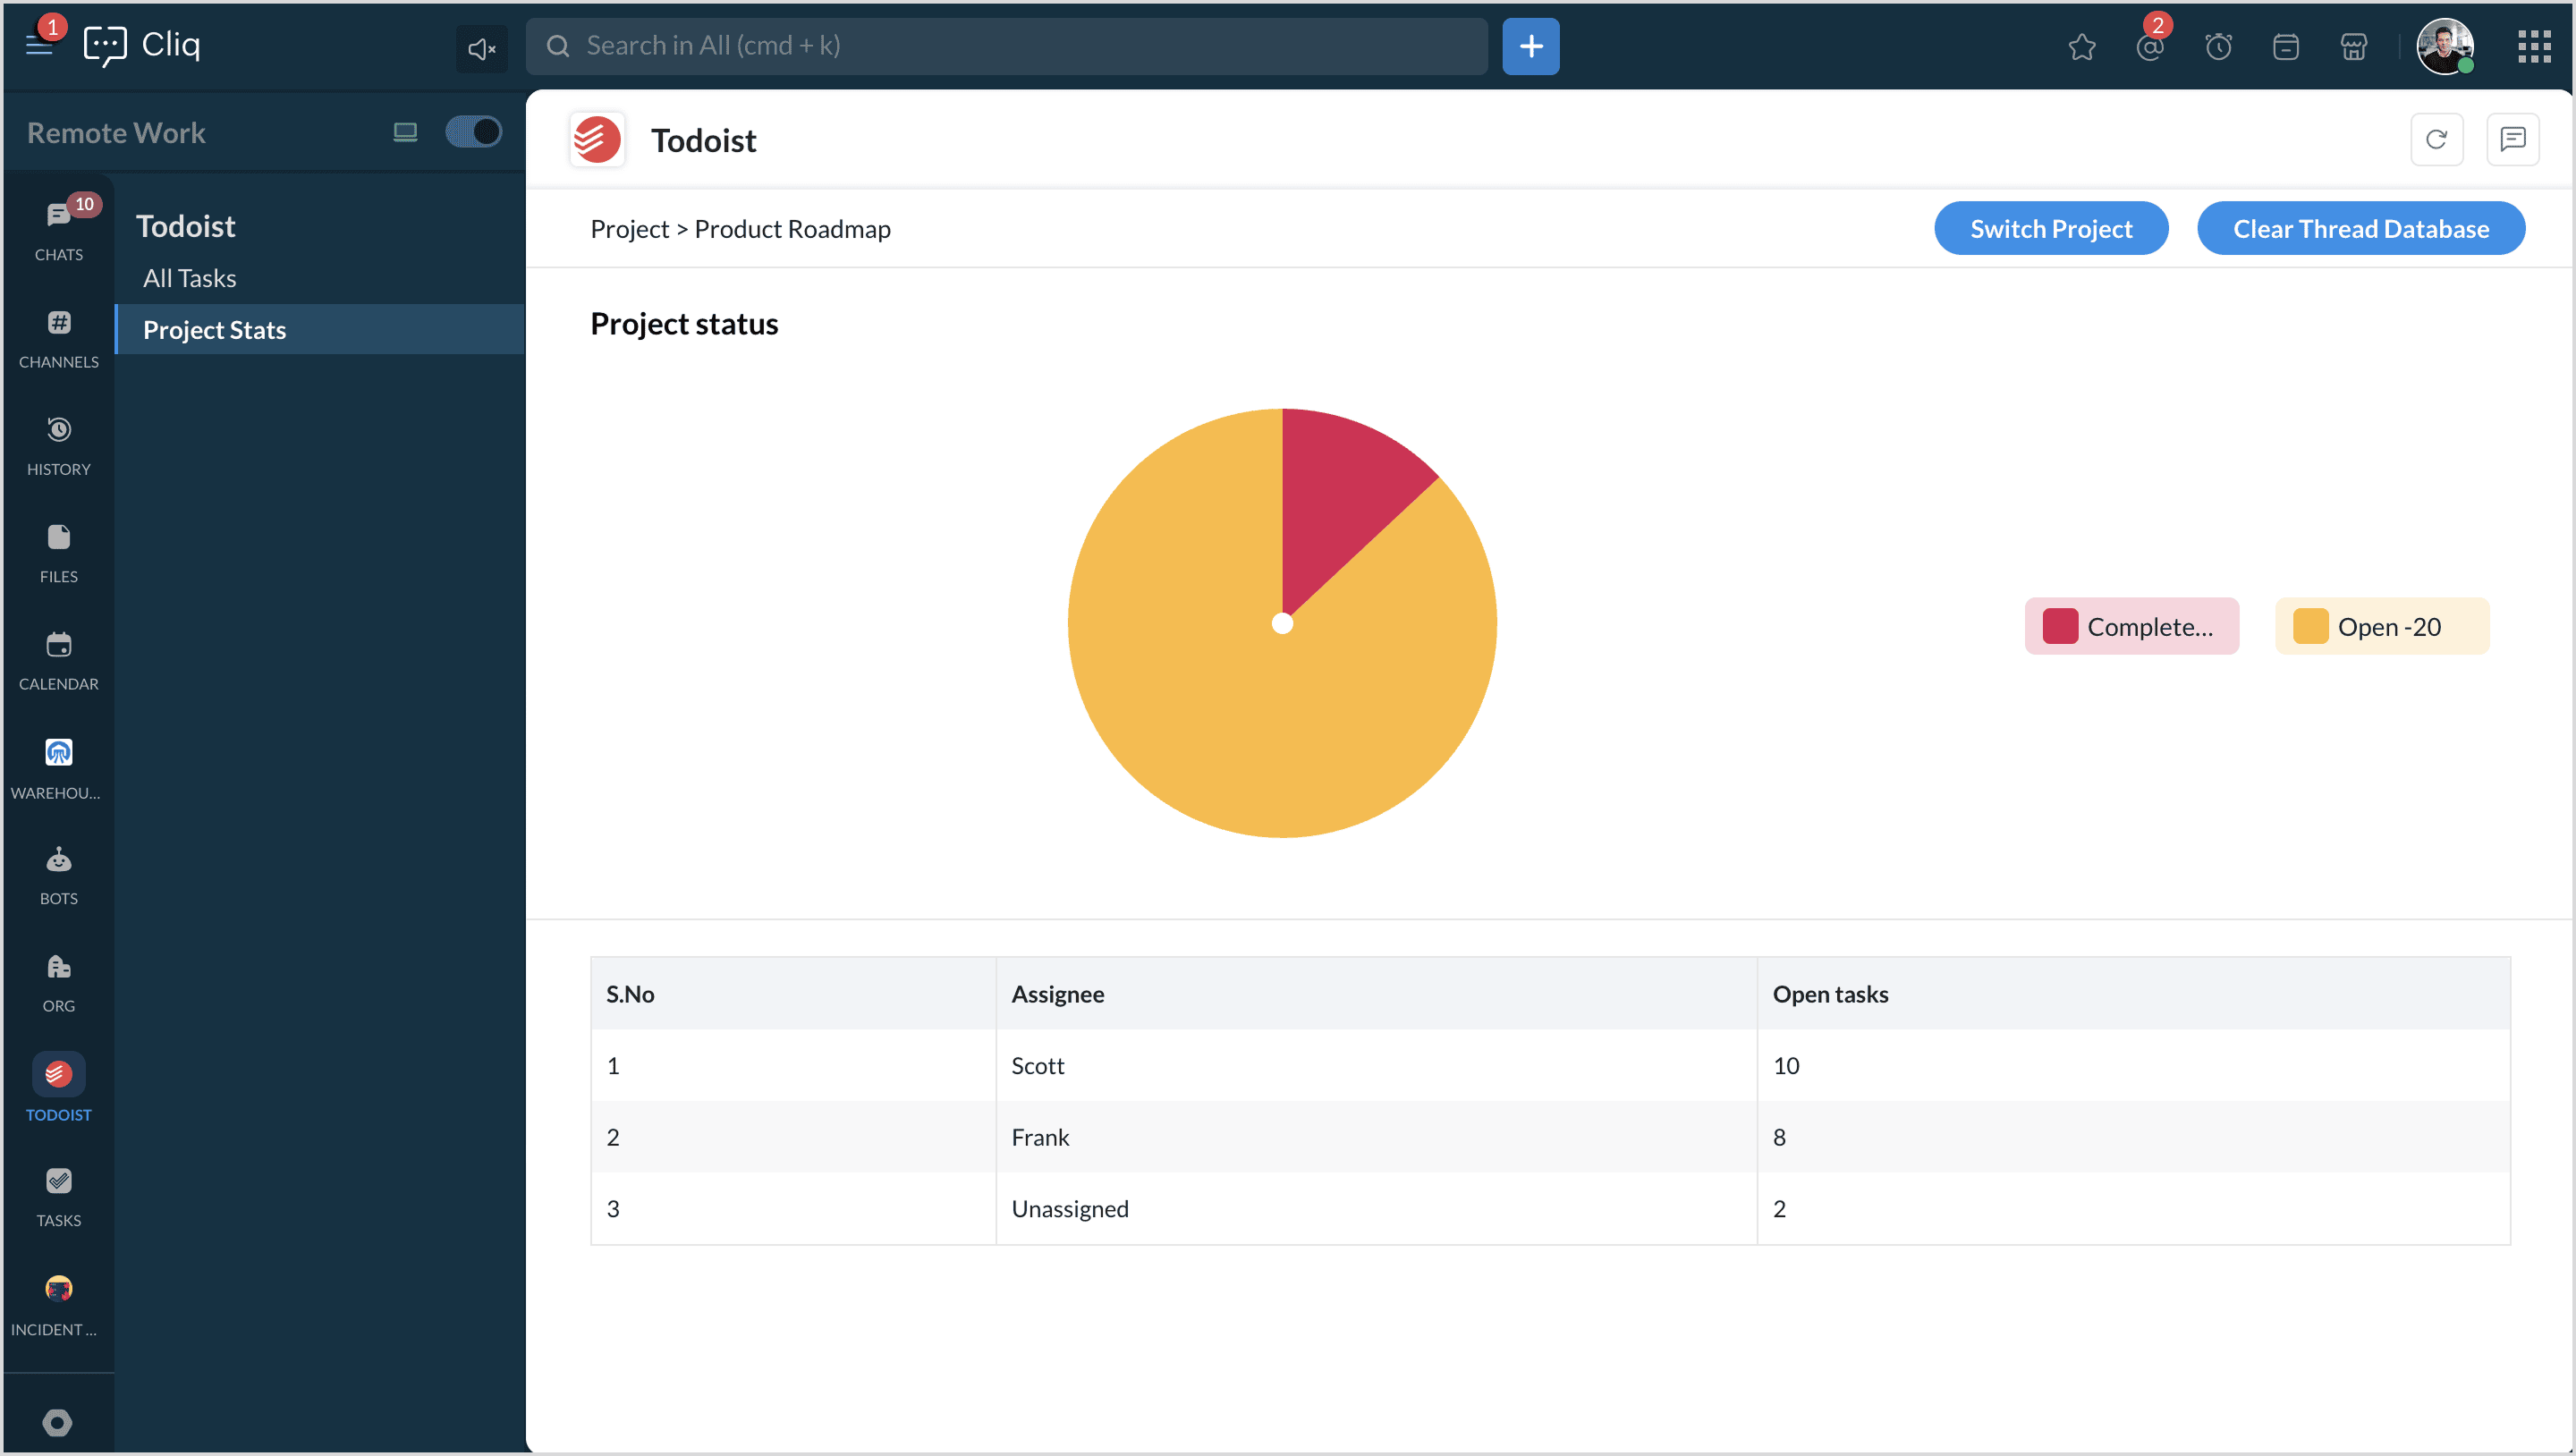
Task: Open the reminders clock icon
Action: point(2218,47)
